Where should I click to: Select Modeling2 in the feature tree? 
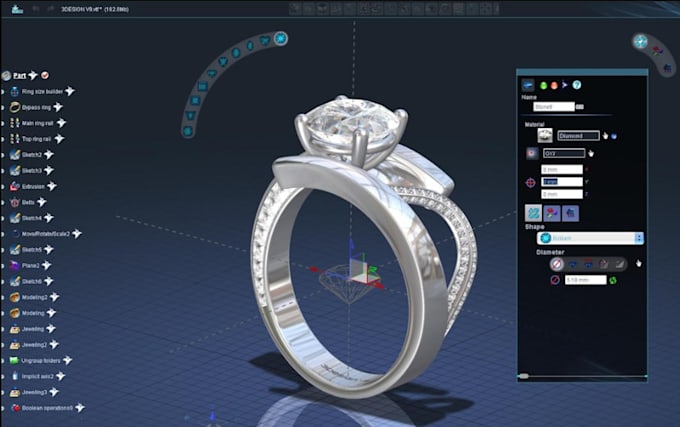tap(34, 297)
